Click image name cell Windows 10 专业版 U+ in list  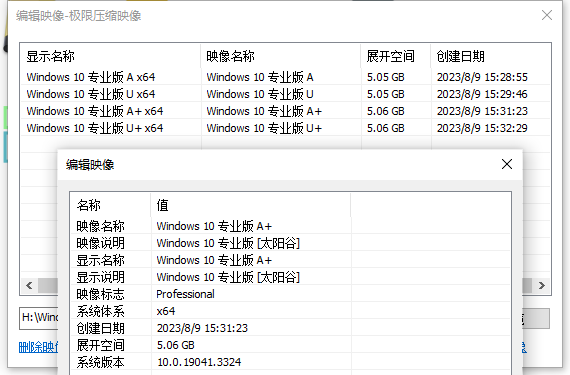(x=264, y=128)
